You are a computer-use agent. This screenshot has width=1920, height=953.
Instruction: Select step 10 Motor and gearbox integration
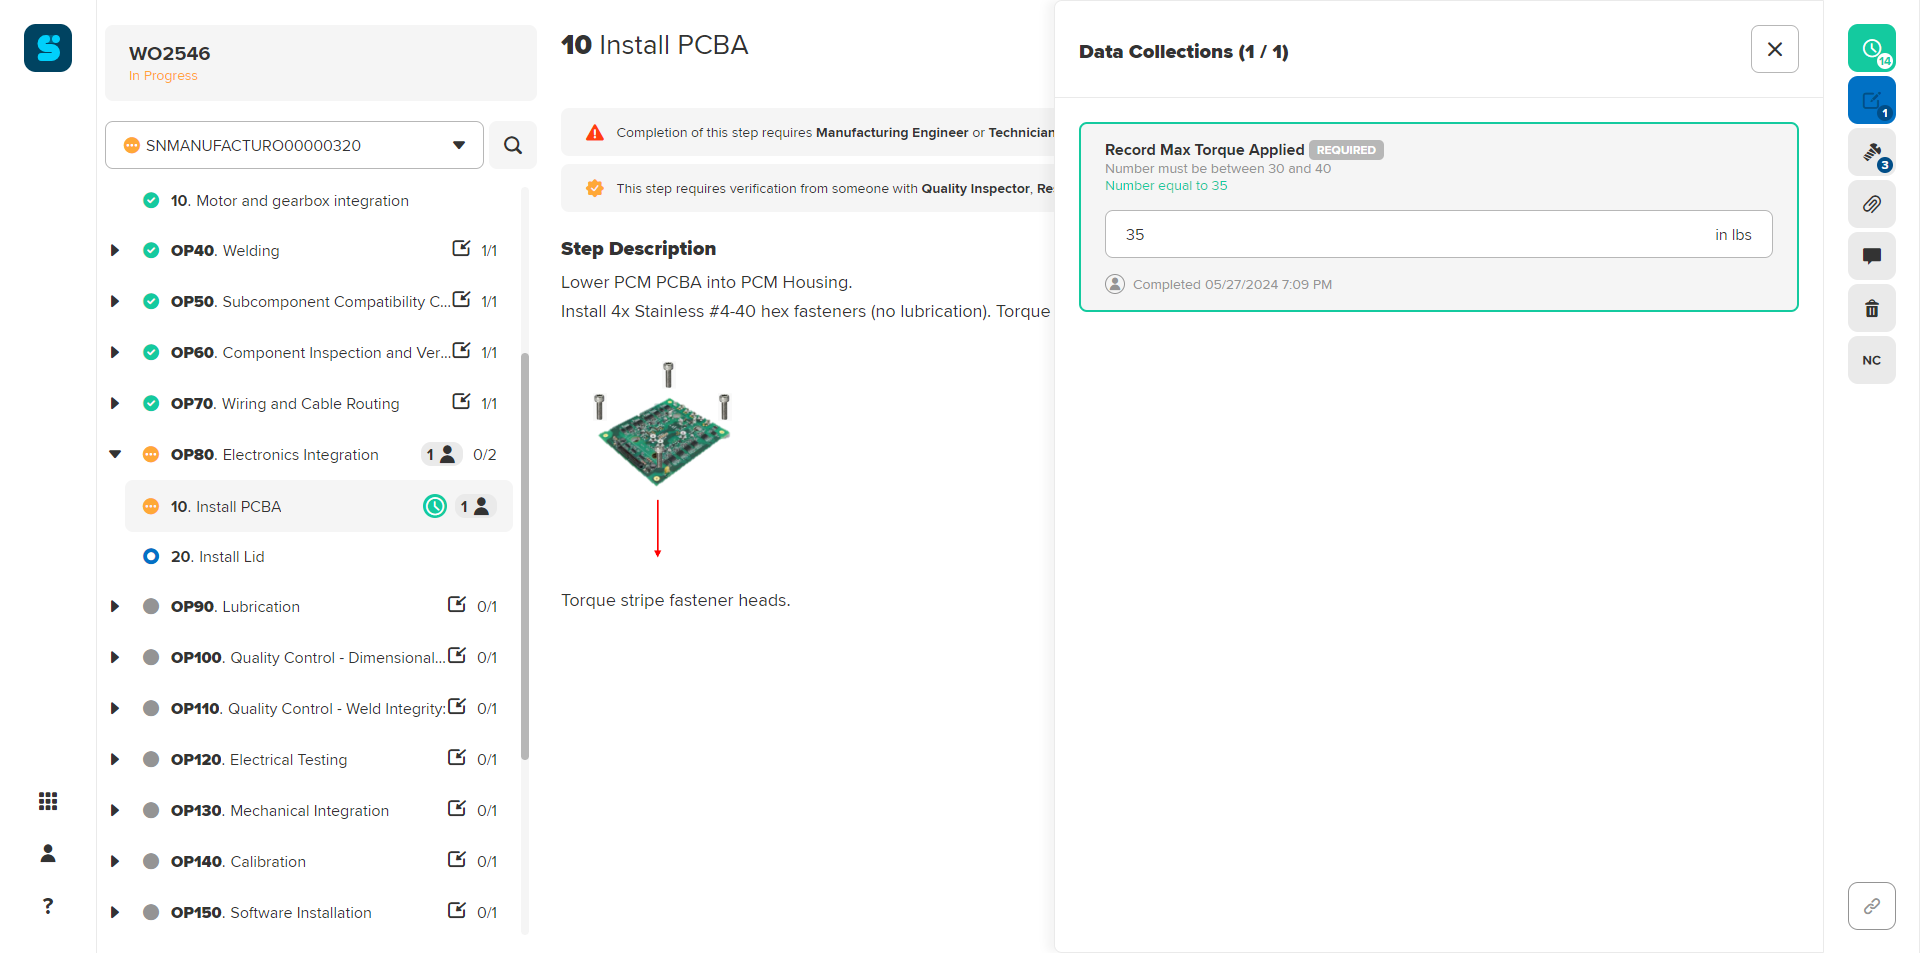289,200
